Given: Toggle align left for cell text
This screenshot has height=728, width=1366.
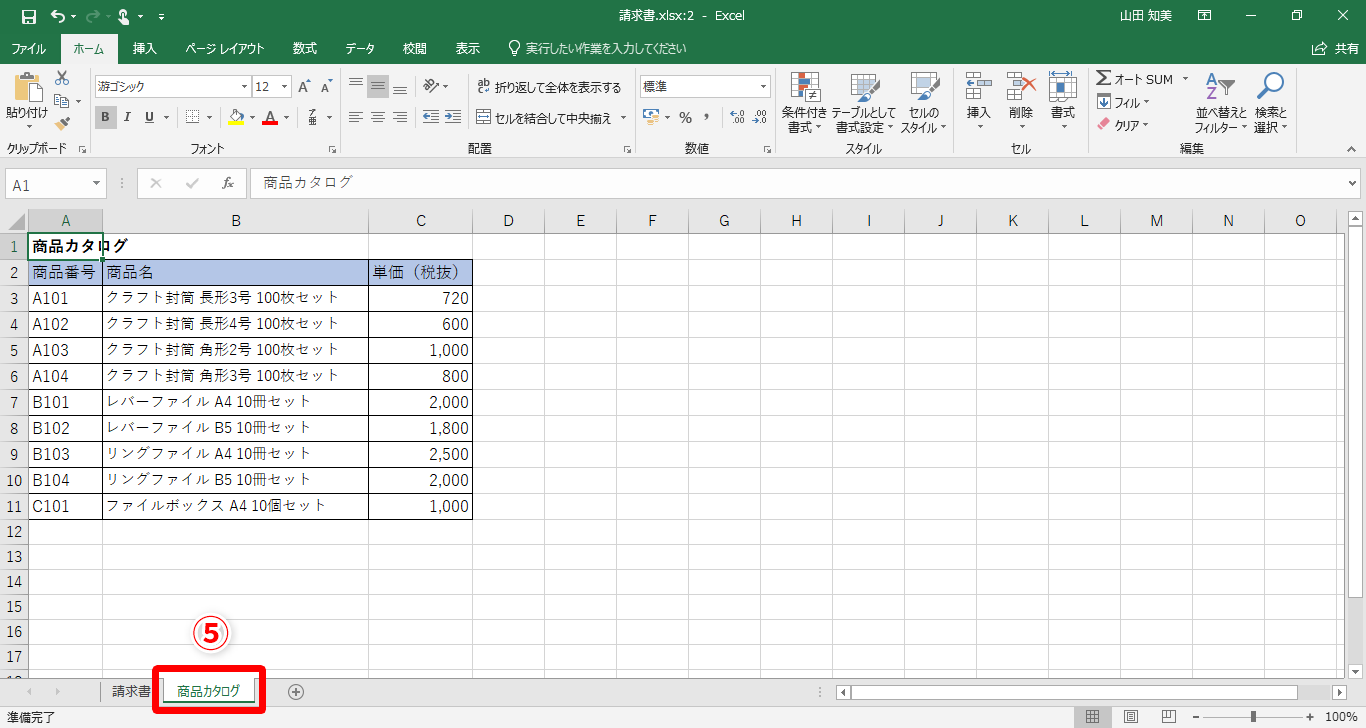Looking at the screenshot, I should [355, 117].
